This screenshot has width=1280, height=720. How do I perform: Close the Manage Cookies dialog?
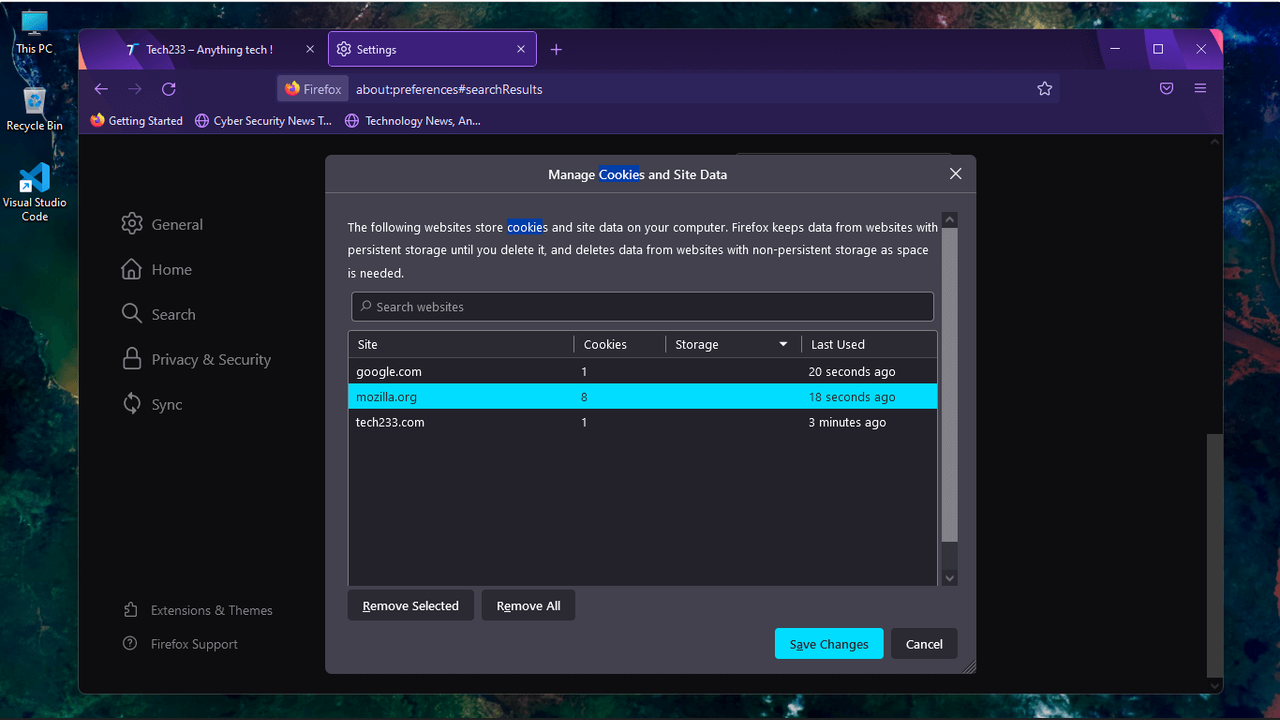[955, 174]
